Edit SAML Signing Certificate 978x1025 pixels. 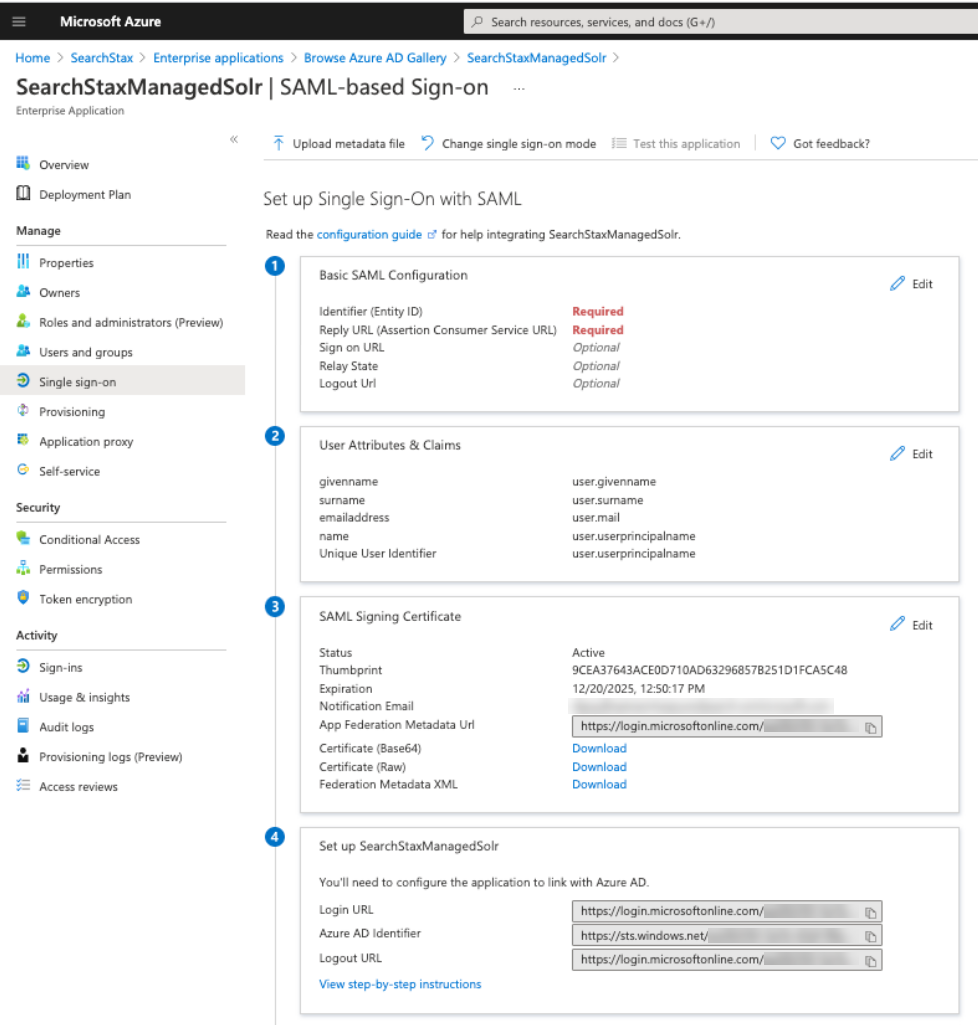click(911, 625)
